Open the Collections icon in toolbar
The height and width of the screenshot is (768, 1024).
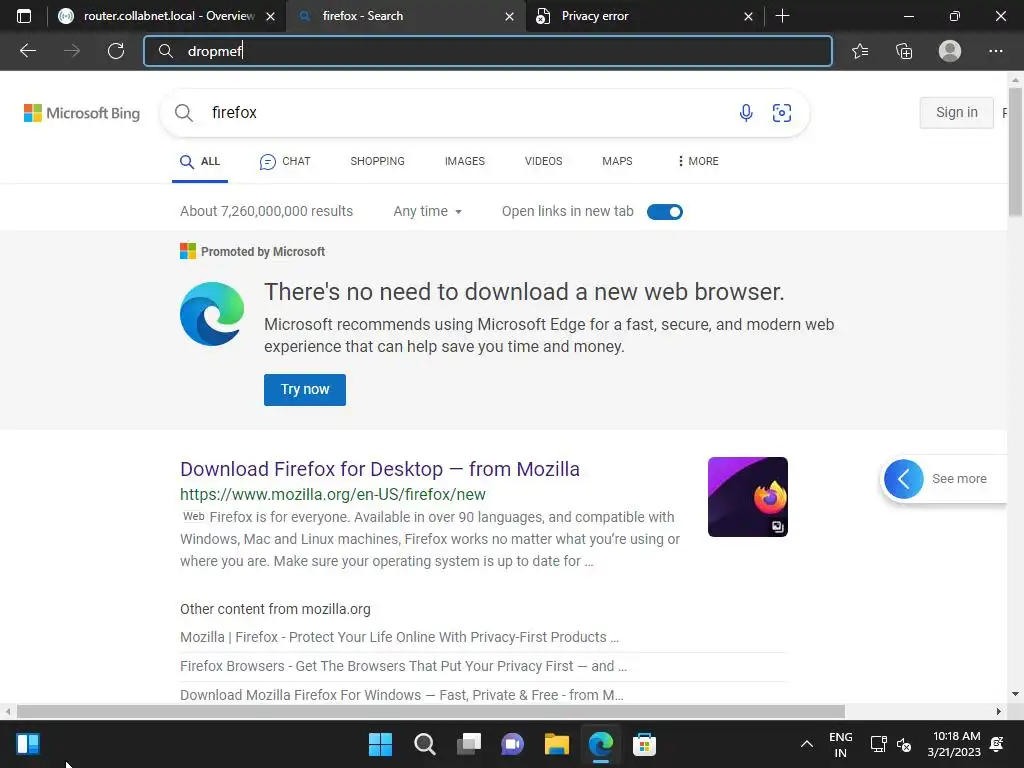point(904,51)
